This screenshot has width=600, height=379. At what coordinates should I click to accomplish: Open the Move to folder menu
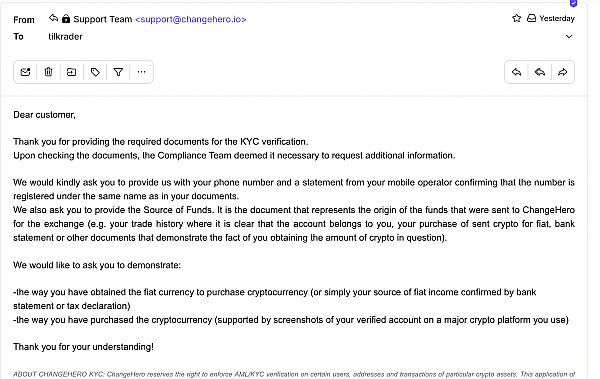tap(72, 72)
